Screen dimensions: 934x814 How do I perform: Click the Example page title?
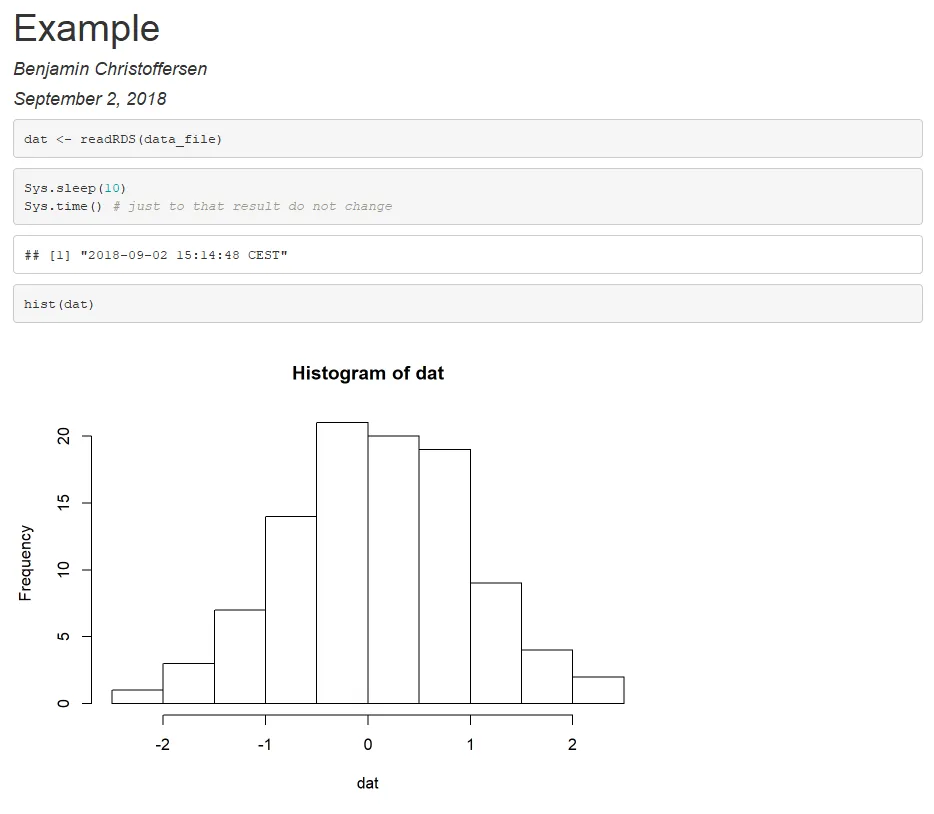coord(86,28)
